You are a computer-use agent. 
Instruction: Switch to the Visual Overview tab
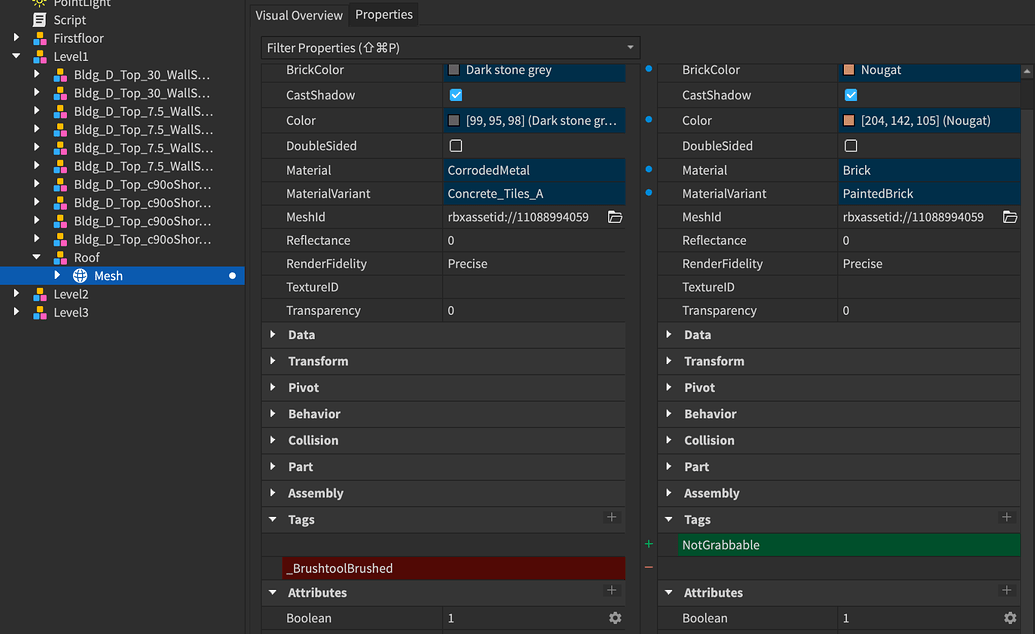tap(298, 14)
